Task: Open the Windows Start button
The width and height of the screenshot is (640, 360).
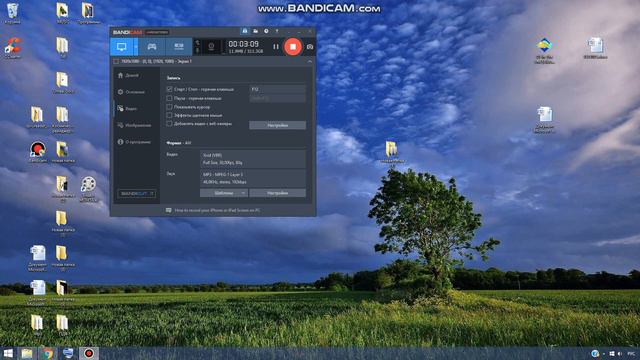Action: pyautogui.click(x=8, y=353)
